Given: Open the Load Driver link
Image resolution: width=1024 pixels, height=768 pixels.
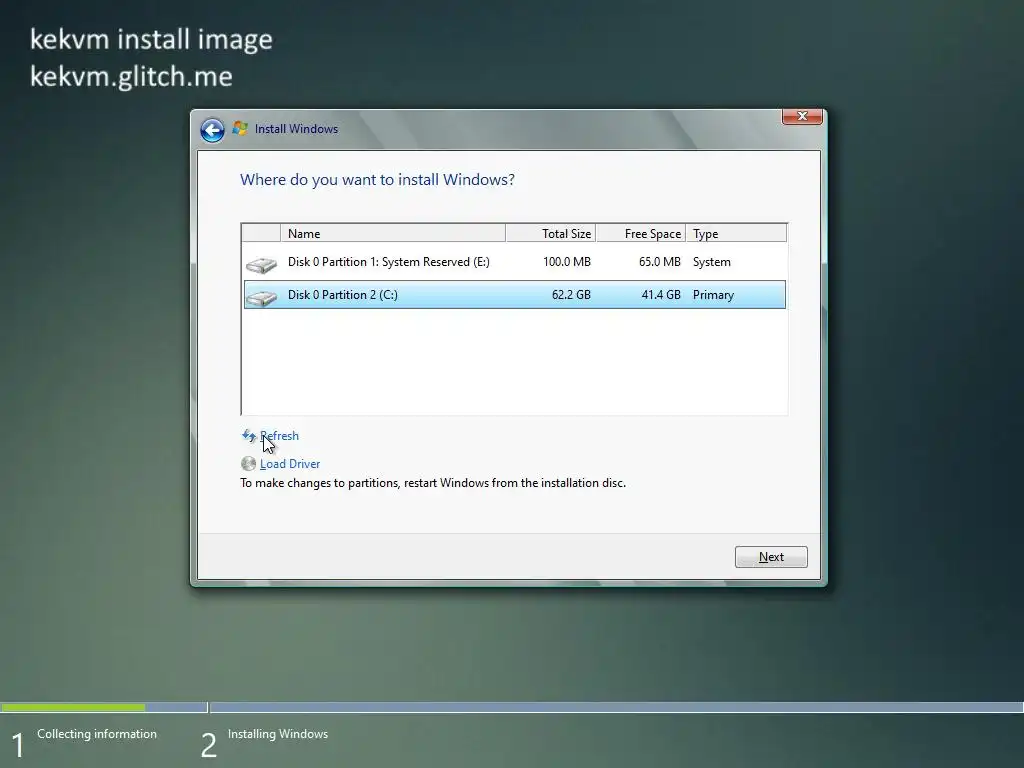Looking at the screenshot, I should (x=290, y=464).
